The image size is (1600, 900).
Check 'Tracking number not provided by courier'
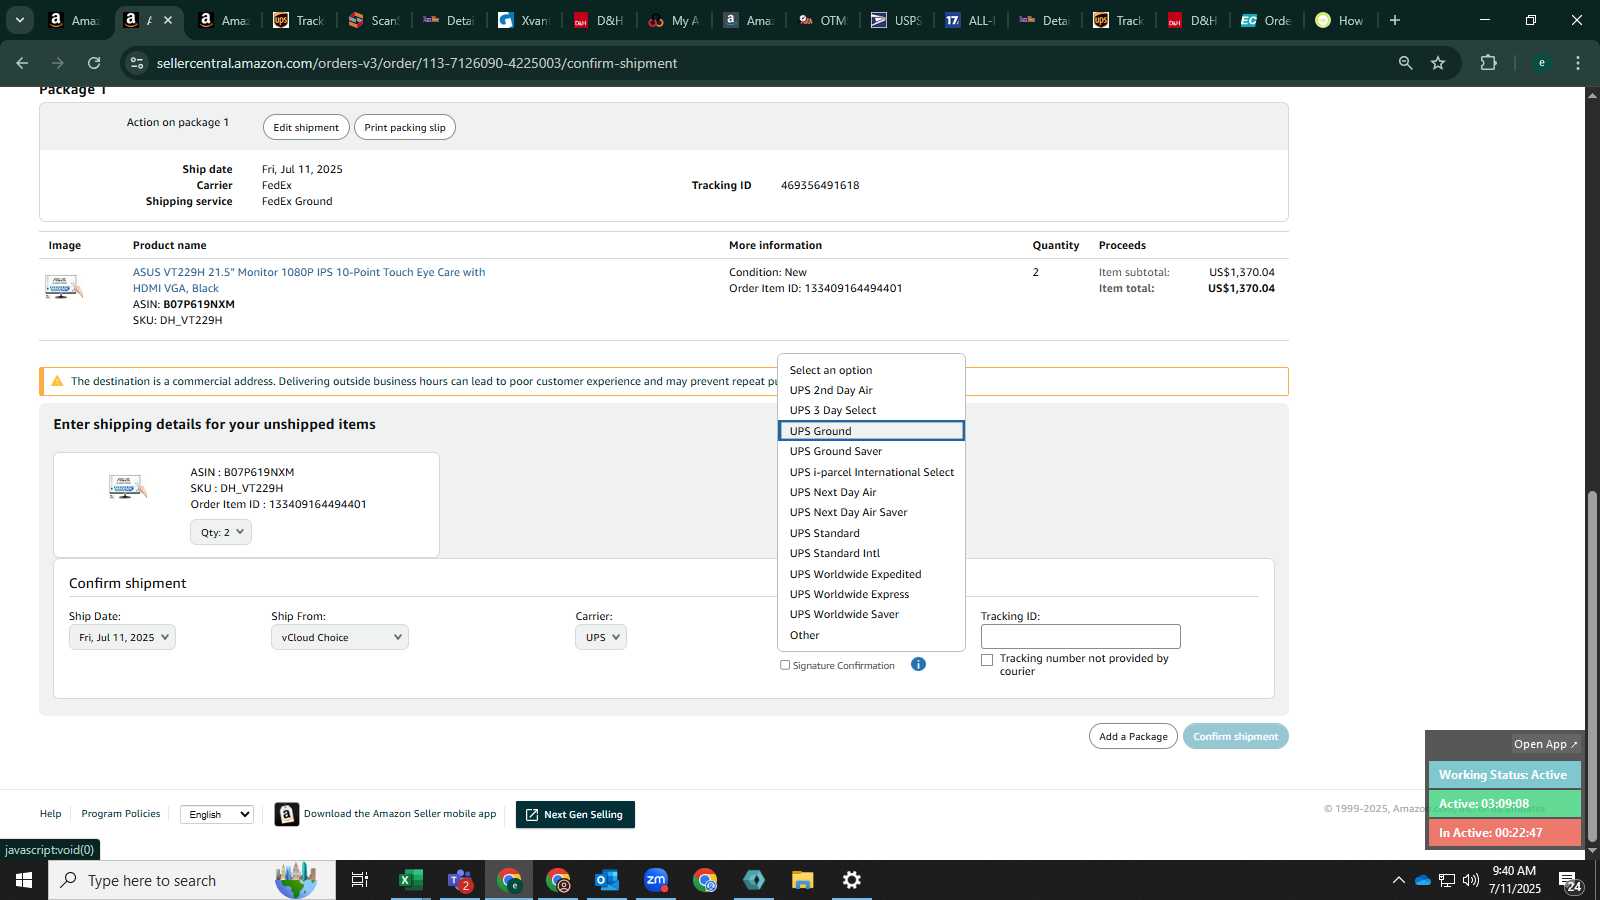[x=987, y=660]
